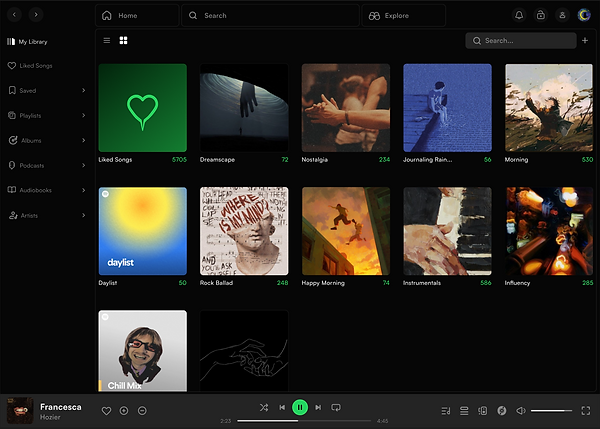The height and width of the screenshot is (429, 600).
Task: Open Liked Songs in sidebar
Action: pos(30,66)
